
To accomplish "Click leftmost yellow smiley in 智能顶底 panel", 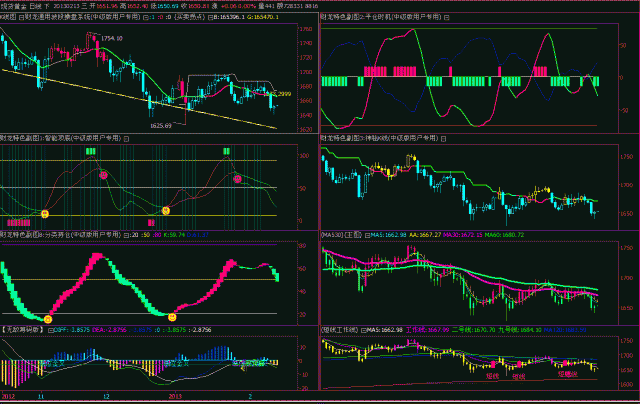I will point(45,214).
